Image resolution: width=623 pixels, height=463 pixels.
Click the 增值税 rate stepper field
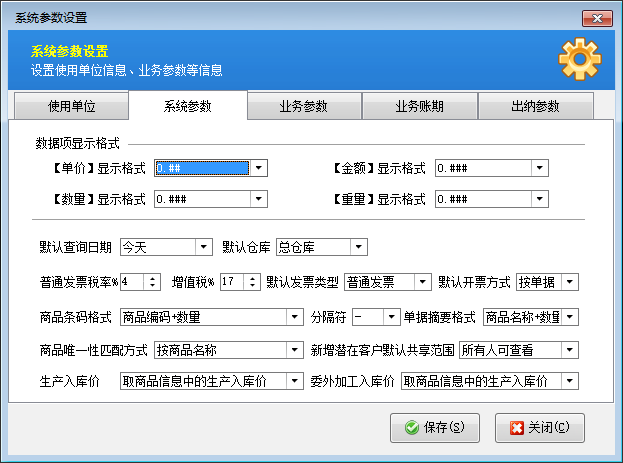tap(226, 282)
